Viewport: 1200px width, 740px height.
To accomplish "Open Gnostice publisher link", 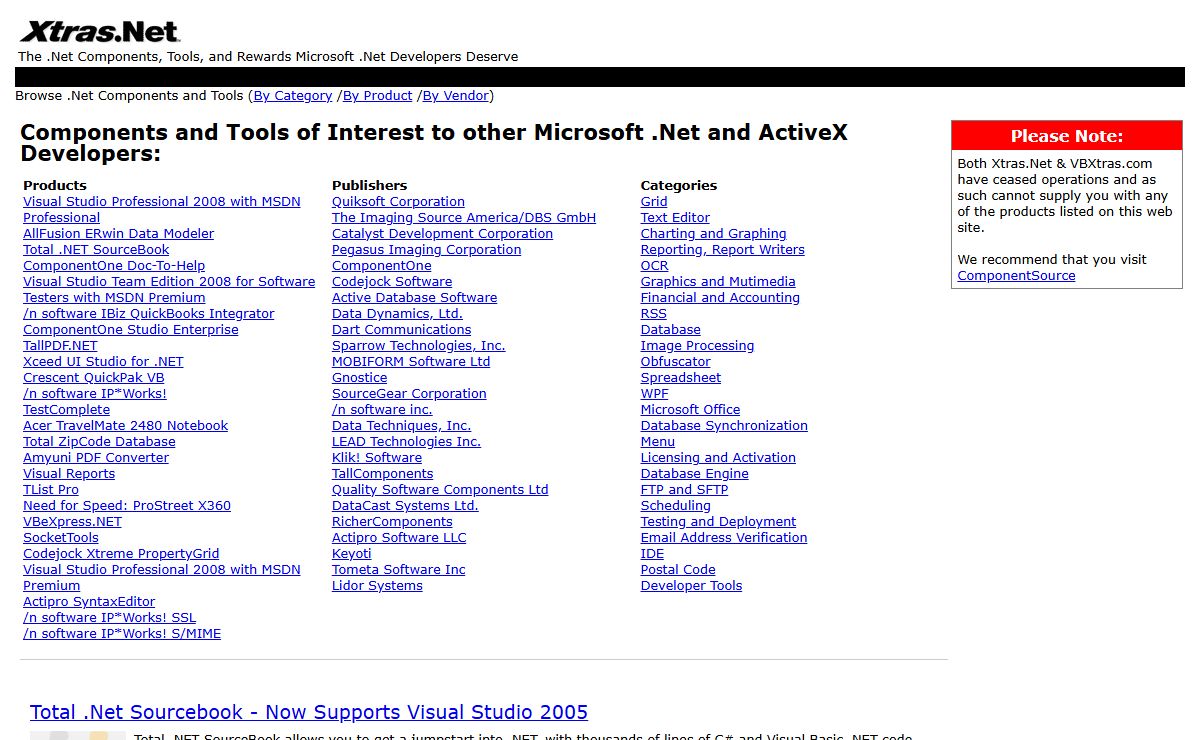I will 359,378.
